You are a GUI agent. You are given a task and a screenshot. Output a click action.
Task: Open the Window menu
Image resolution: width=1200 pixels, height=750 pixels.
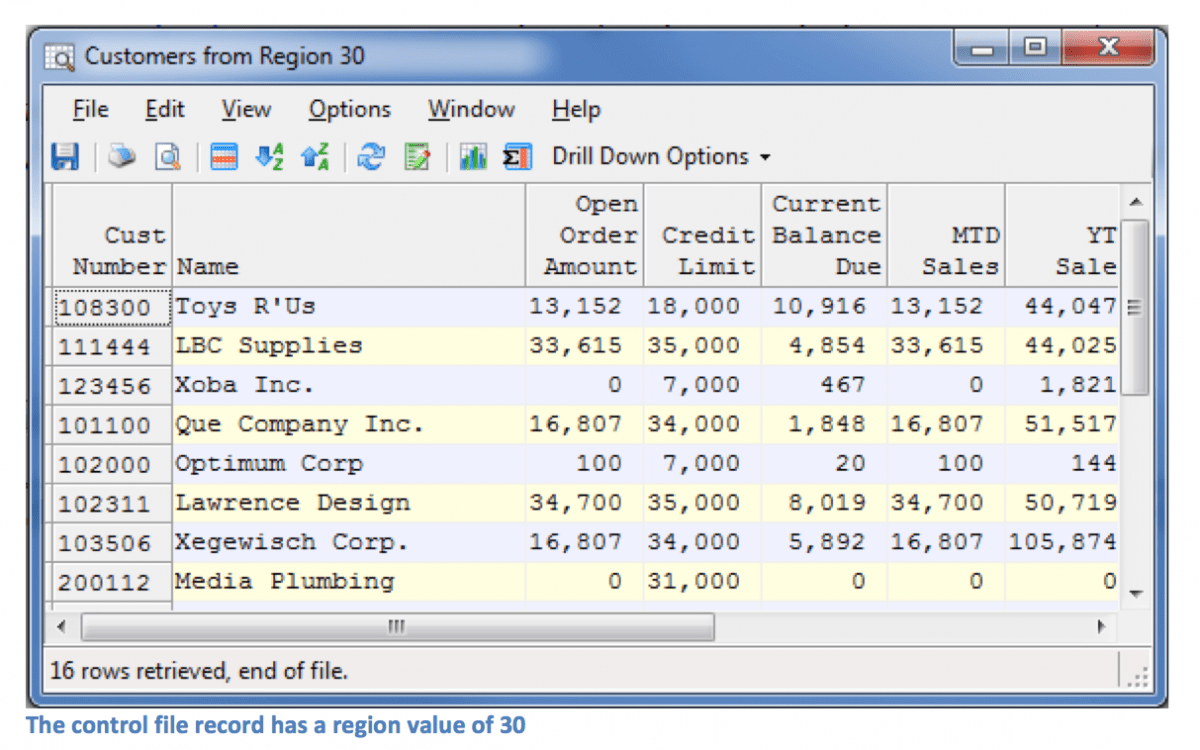[x=471, y=109]
